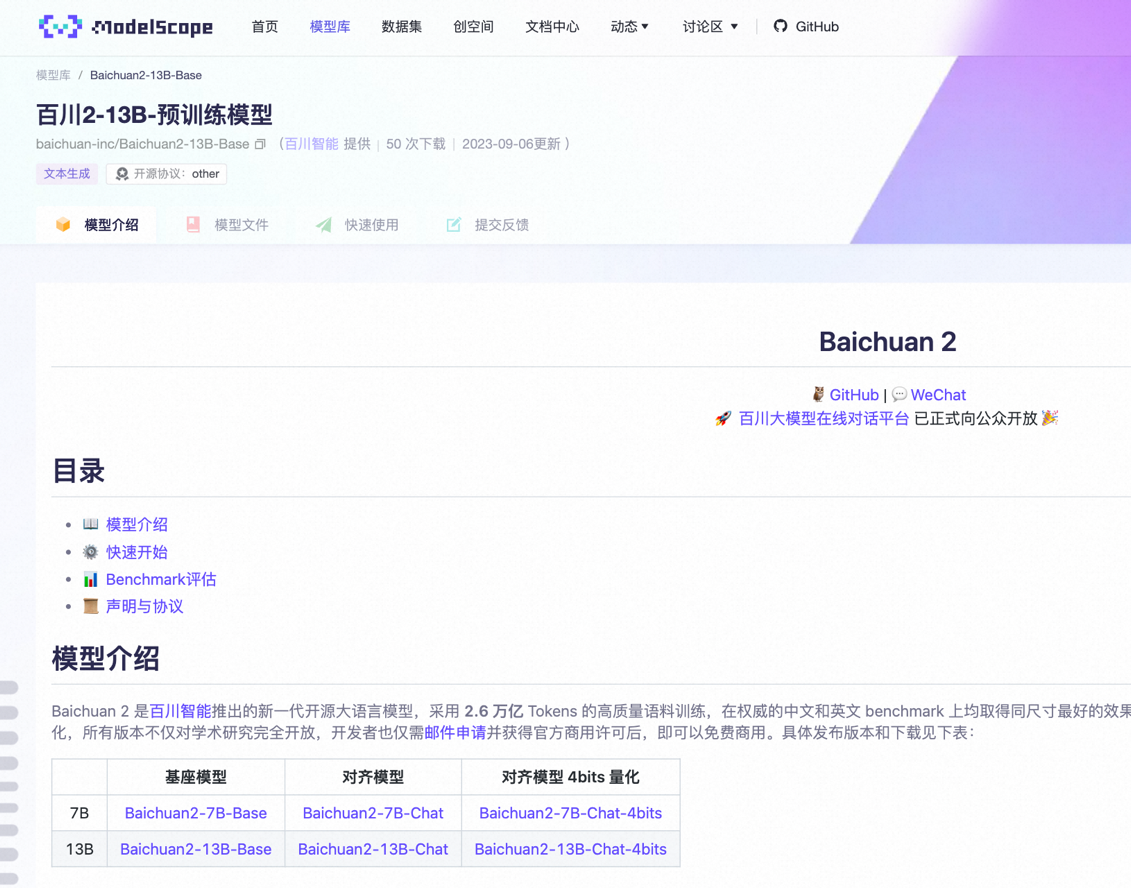Expand the 动态 dropdown menu
The width and height of the screenshot is (1131, 888).
coord(630,27)
